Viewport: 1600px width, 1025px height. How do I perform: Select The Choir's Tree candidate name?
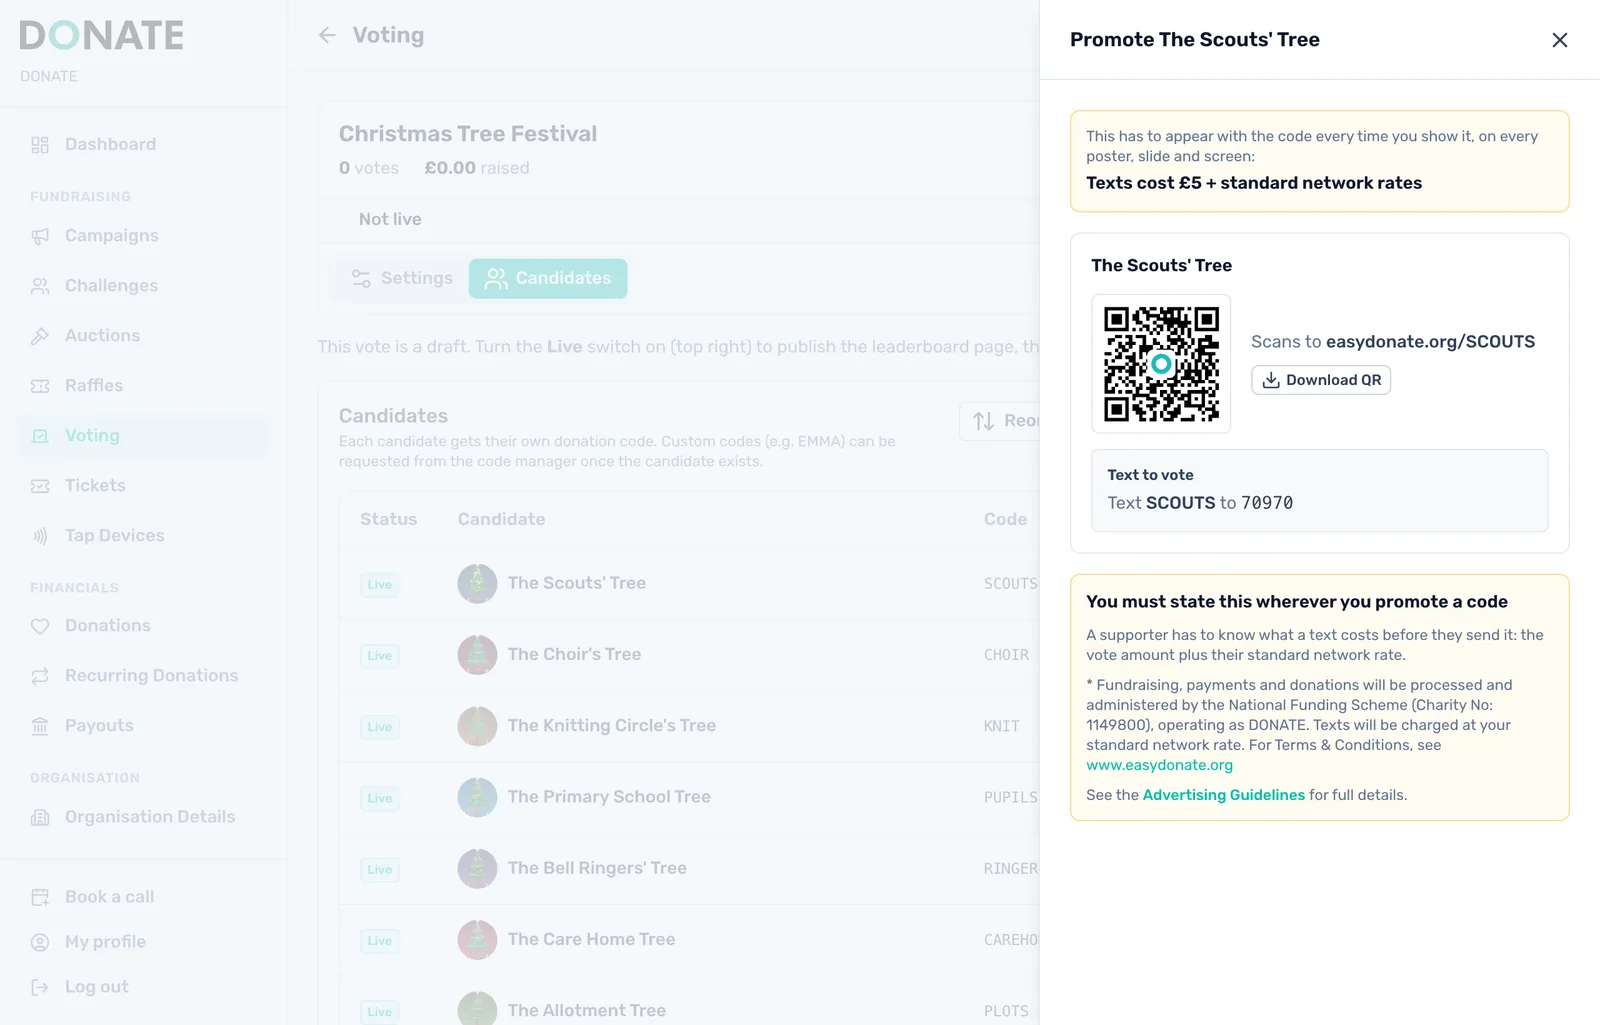(574, 654)
